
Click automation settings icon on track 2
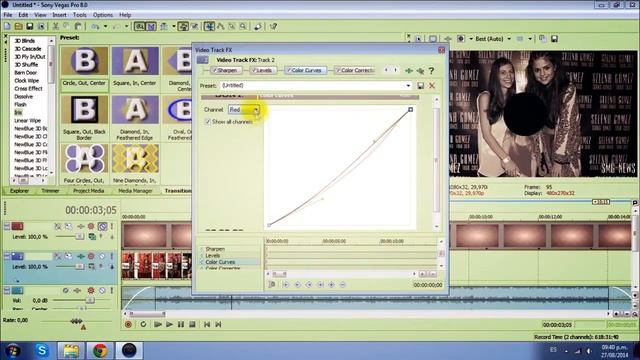pyautogui.click(x=91, y=256)
